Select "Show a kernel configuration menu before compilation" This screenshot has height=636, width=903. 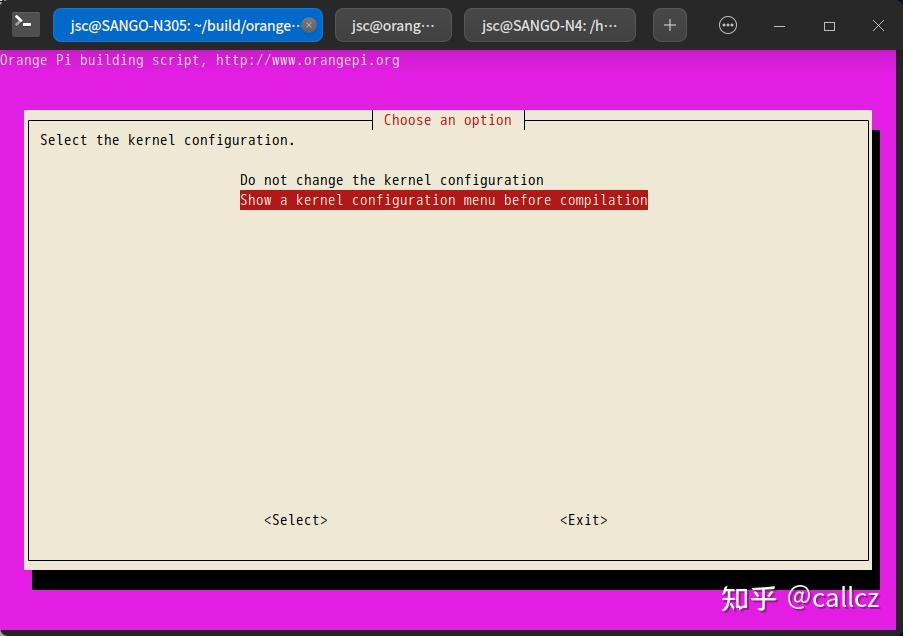click(x=443, y=200)
